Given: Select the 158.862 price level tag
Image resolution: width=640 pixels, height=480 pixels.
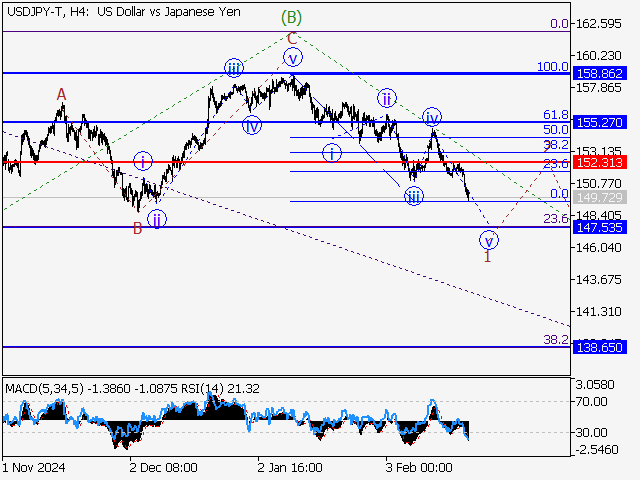Looking at the screenshot, I should (x=599, y=74).
